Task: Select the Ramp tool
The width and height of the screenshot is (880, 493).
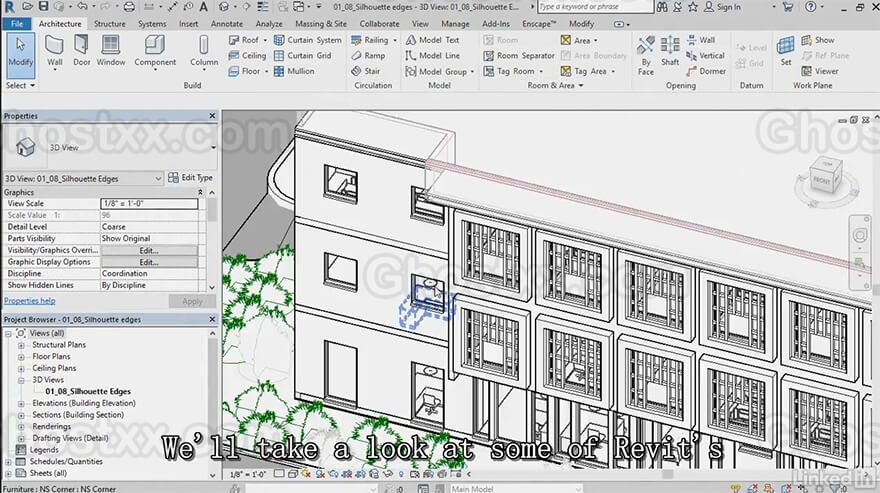Action: pyautogui.click(x=368, y=56)
